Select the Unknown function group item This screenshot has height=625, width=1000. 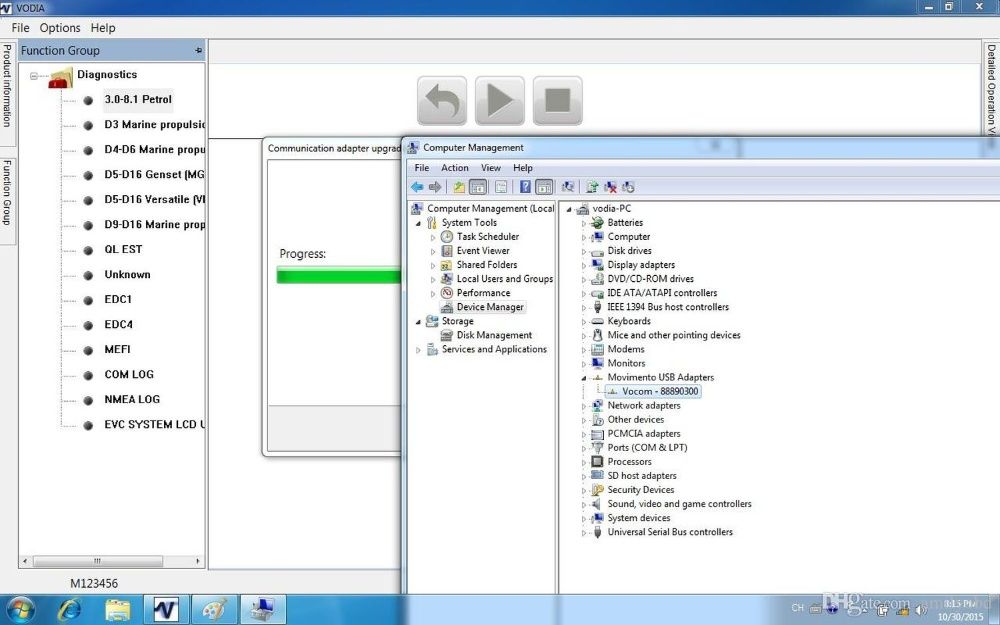click(x=128, y=274)
